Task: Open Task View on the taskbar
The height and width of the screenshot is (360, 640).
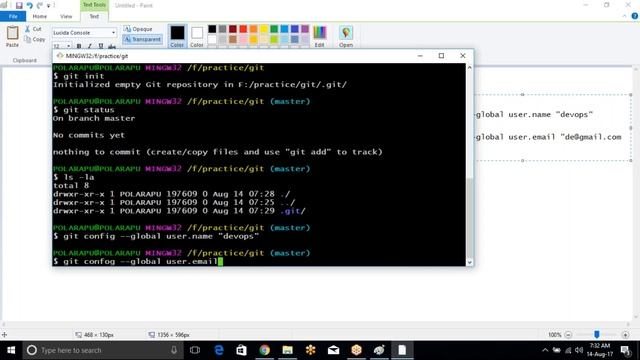Action: [195, 350]
